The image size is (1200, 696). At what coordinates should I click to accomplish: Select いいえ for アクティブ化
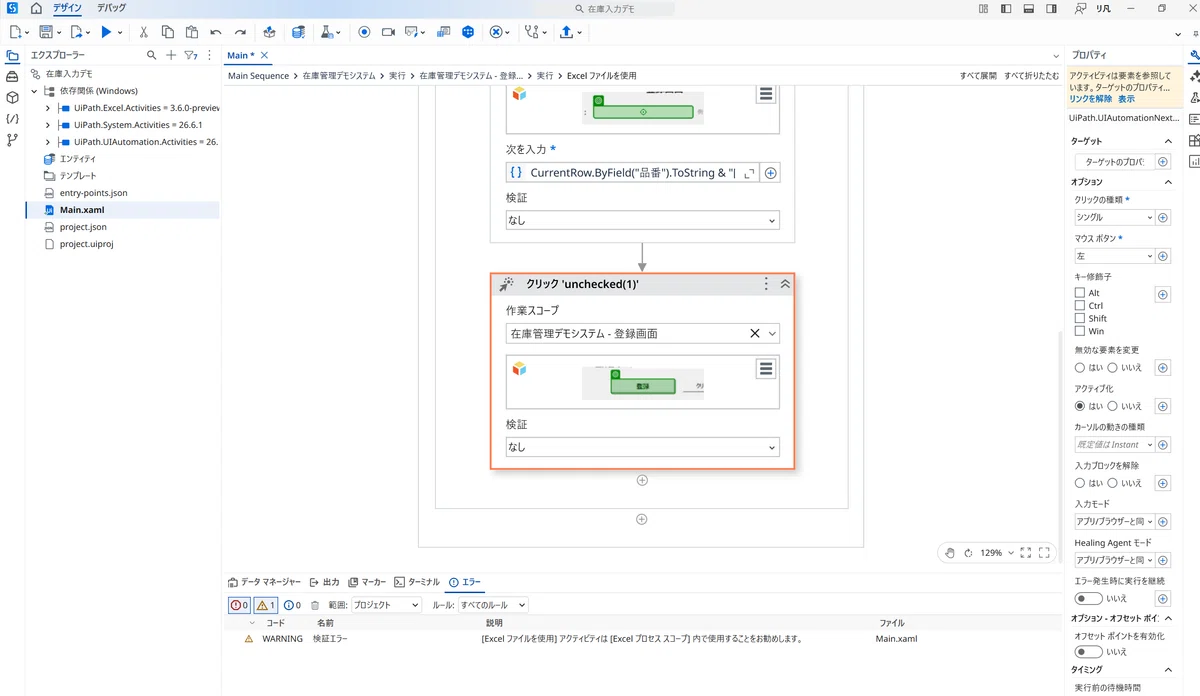pos(1114,406)
